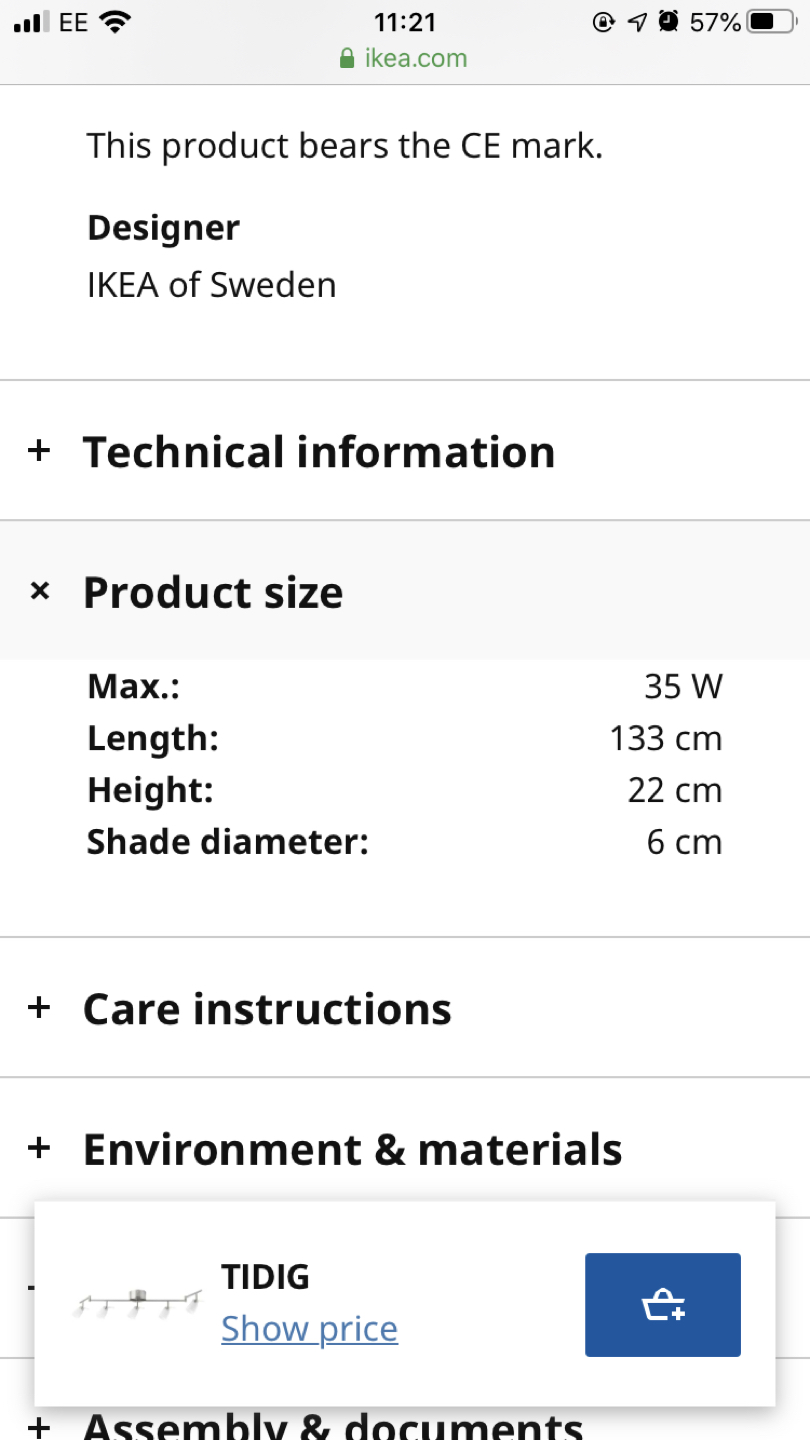This screenshot has width=810, height=1440.
Task: Tap the battery icon in status bar
Action: point(769,22)
